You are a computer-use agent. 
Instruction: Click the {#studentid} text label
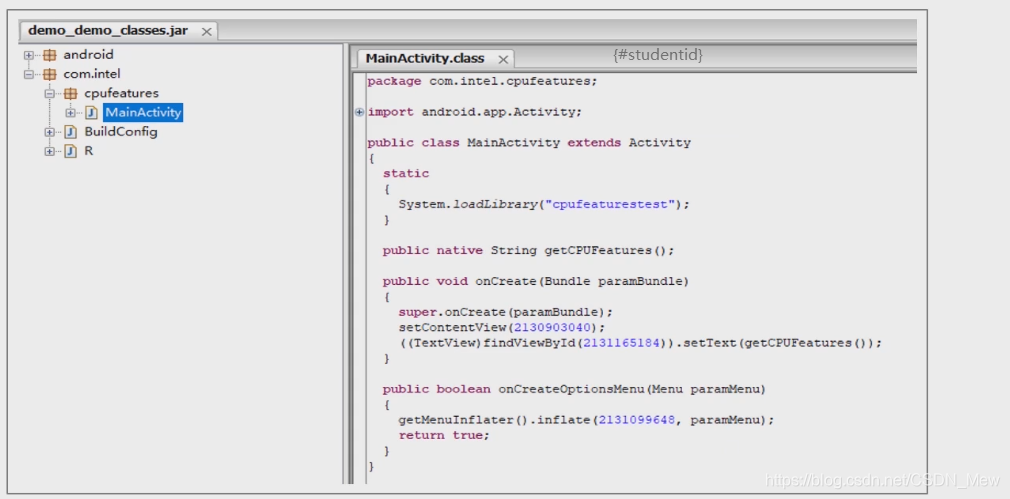658,55
